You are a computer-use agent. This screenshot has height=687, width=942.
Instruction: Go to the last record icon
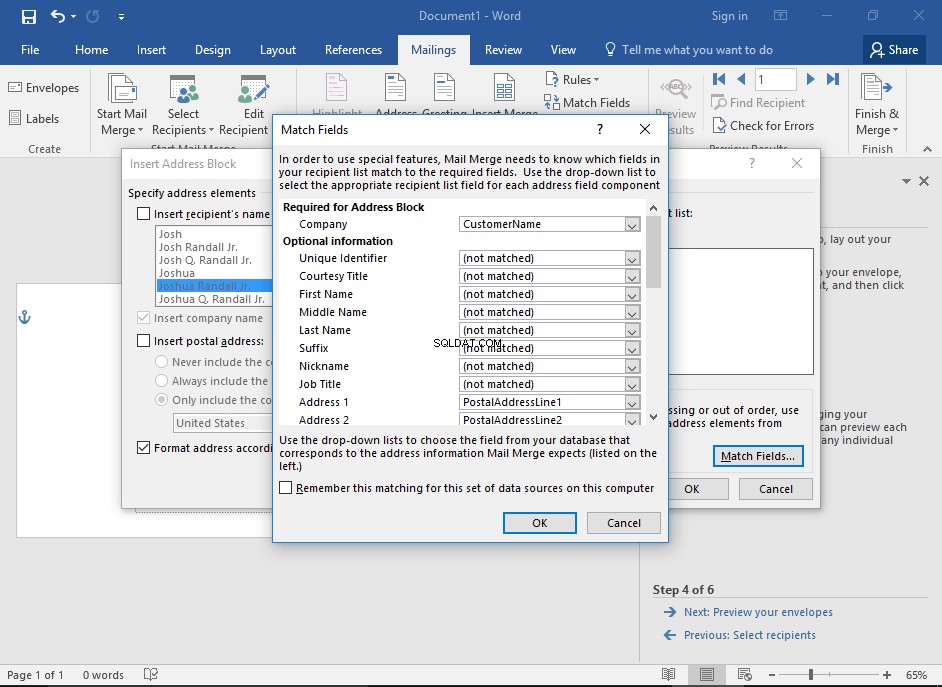(x=833, y=79)
